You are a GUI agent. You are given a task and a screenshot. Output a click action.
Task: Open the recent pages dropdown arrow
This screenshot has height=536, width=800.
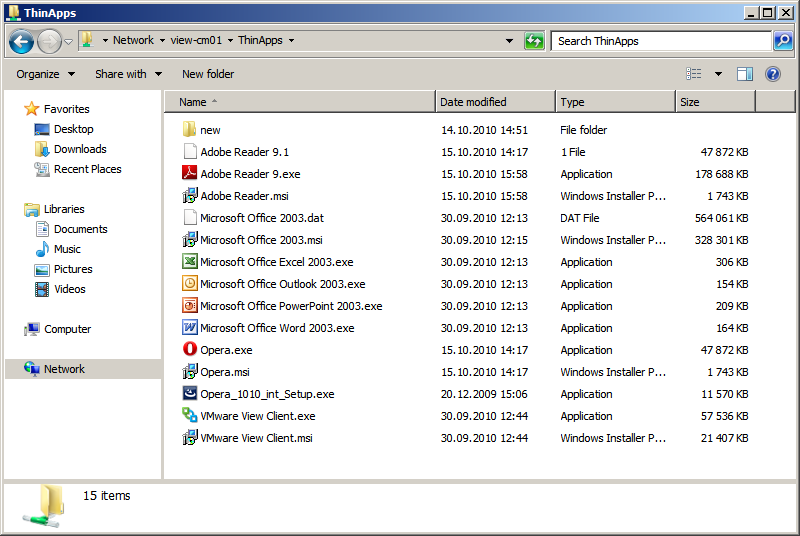(x=68, y=42)
